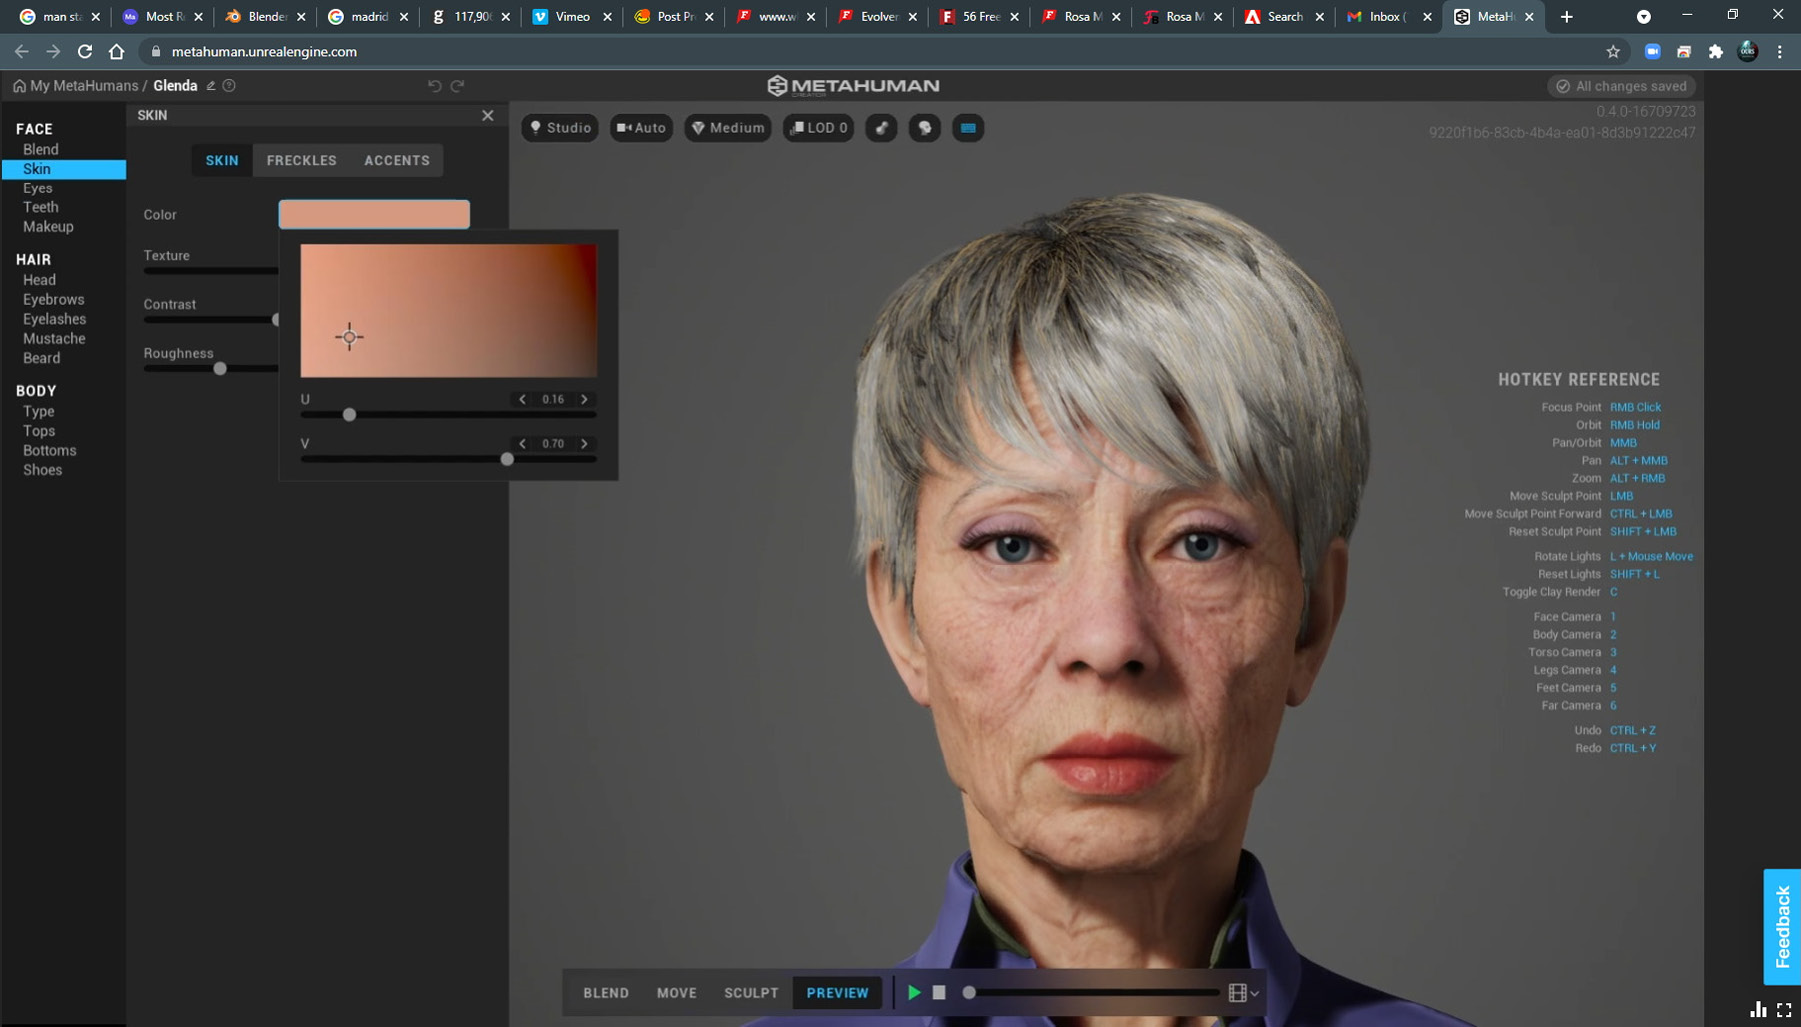The width and height of the screenshot is (1801, 1027).
Task: Select the Skin tab in panel
Action: point(222,160)
